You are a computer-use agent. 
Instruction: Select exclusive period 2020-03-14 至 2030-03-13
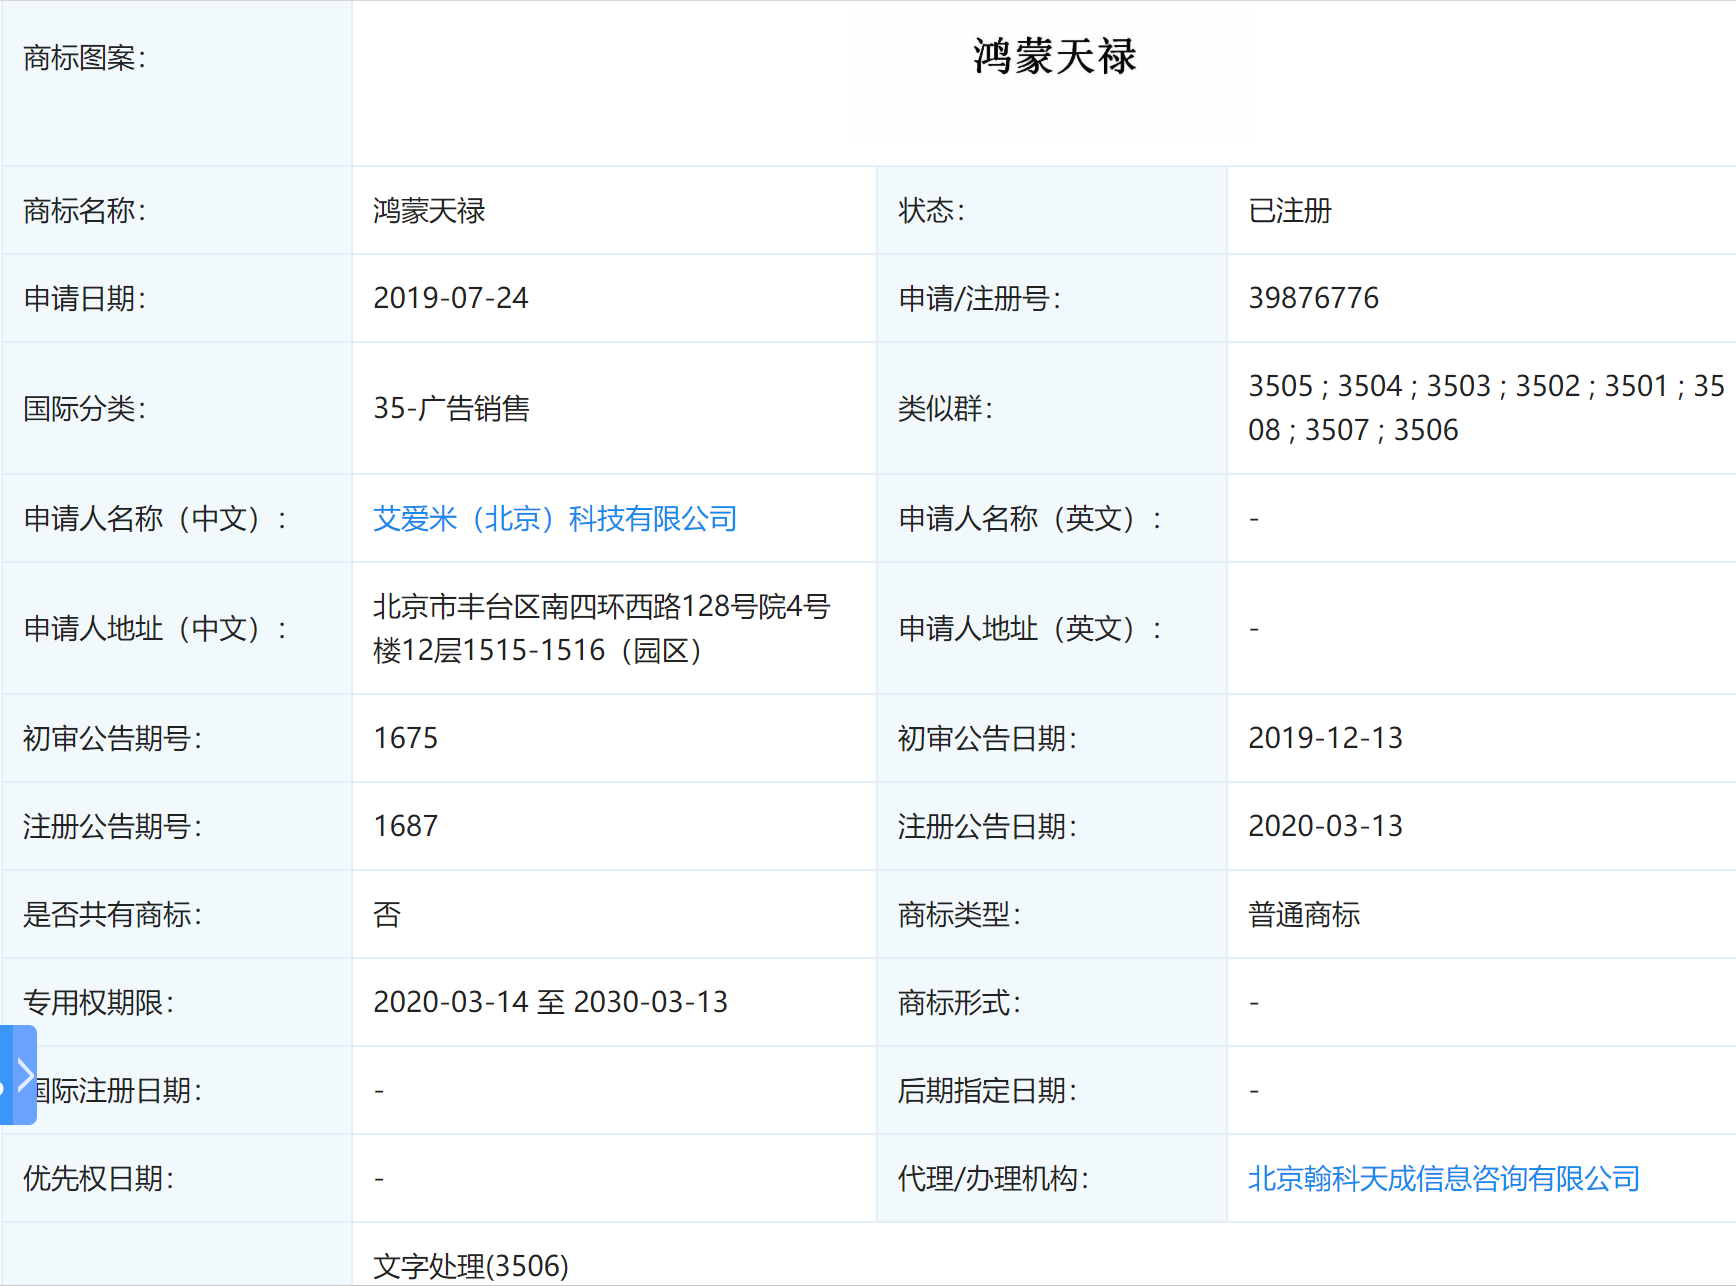coord(550,1002)
